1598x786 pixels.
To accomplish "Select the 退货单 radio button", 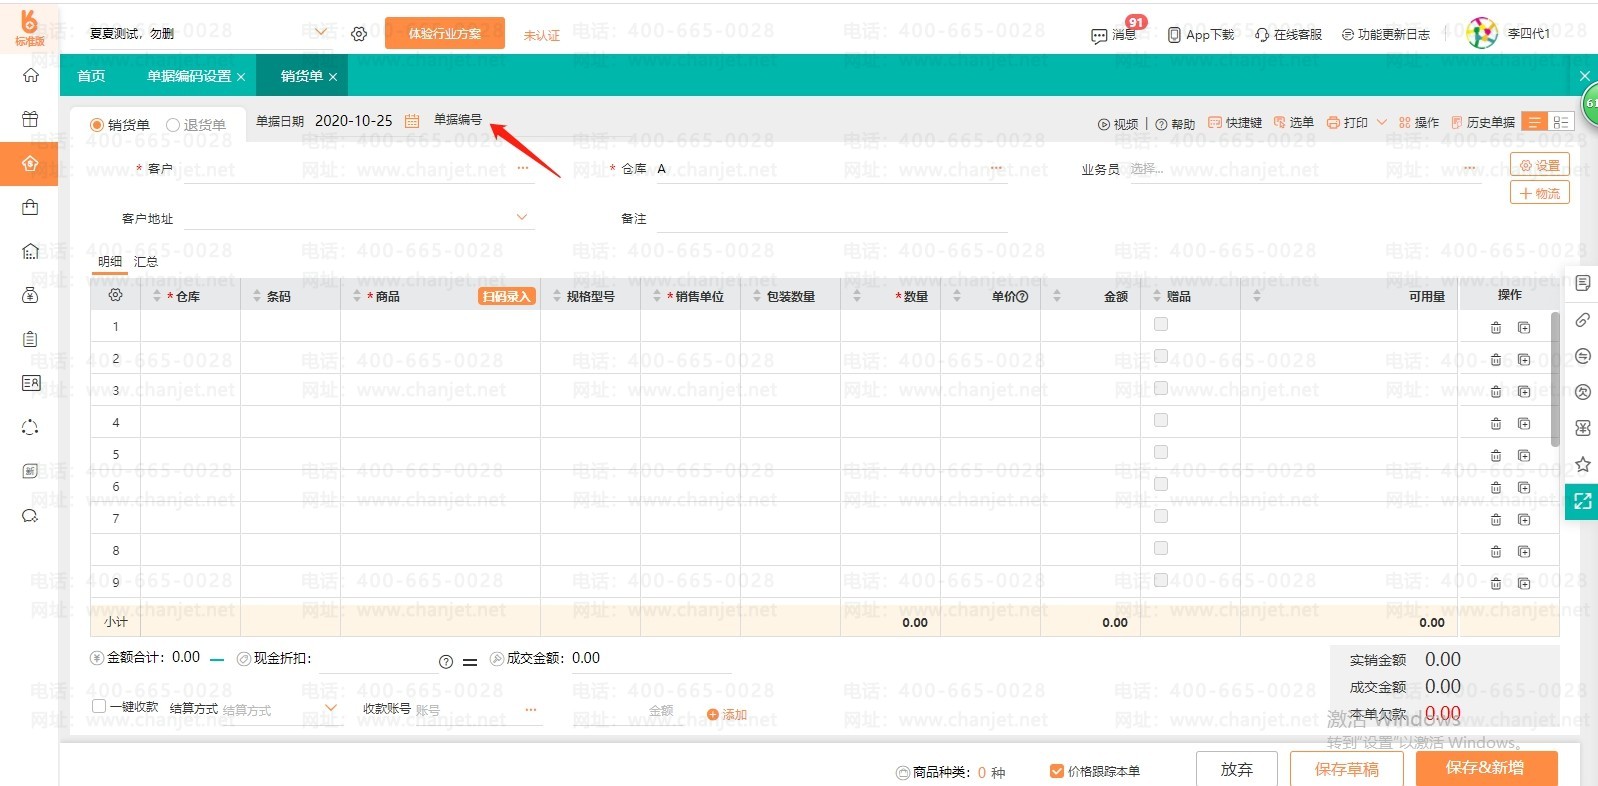I will (173, 125).
